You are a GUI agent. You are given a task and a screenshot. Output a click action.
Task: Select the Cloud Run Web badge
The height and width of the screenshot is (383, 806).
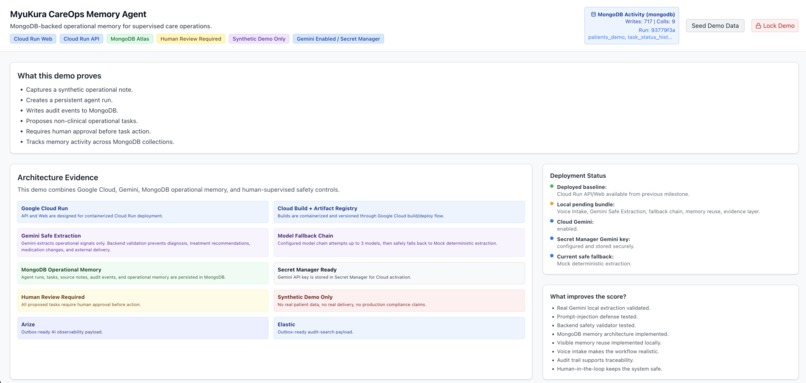pyautogui.click(x=33, y=39)
